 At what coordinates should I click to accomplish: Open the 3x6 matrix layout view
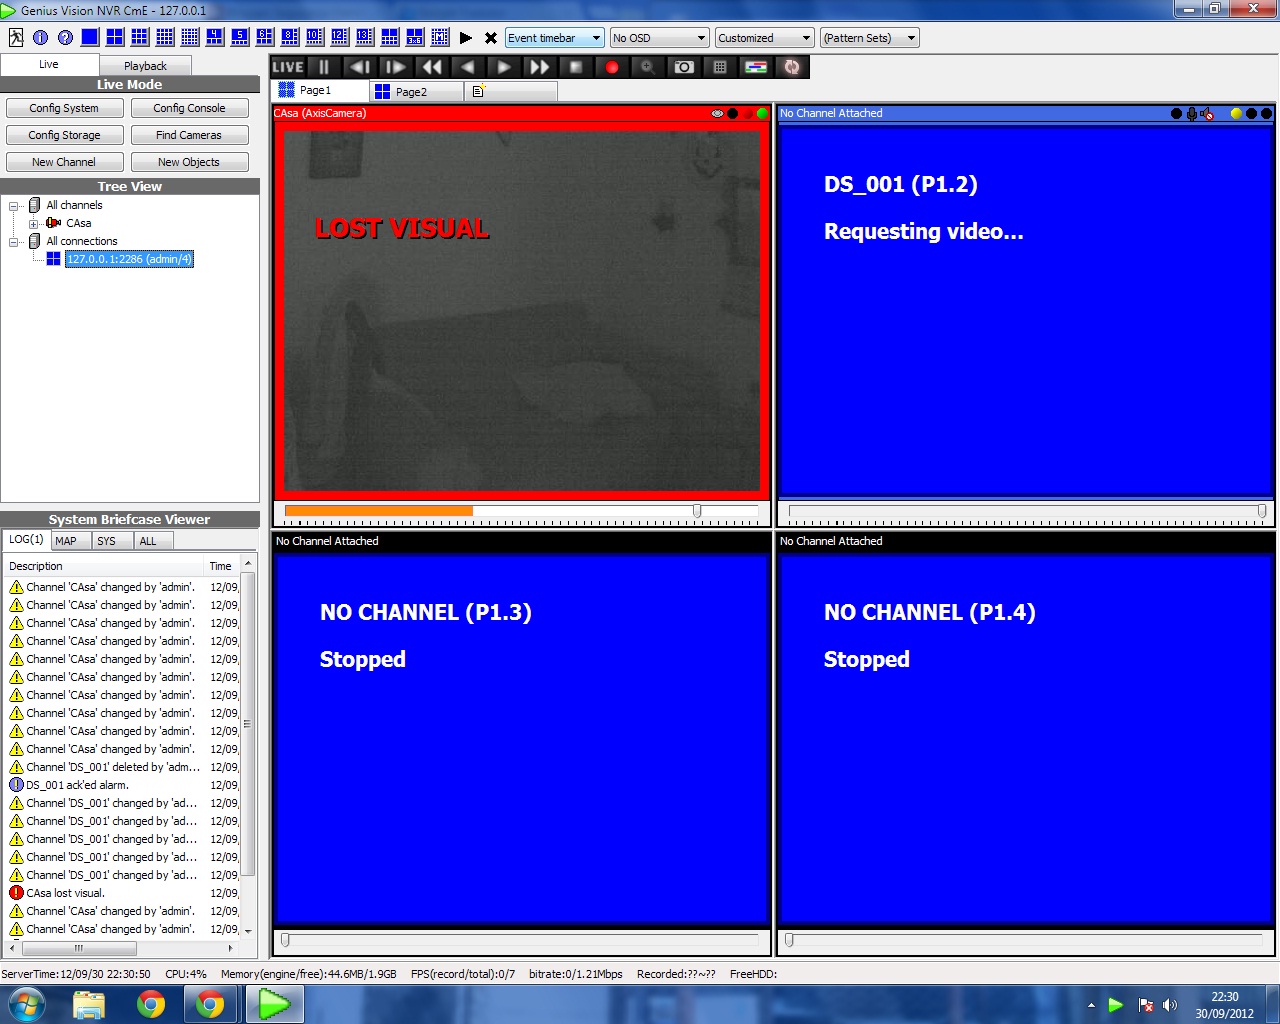415,37
